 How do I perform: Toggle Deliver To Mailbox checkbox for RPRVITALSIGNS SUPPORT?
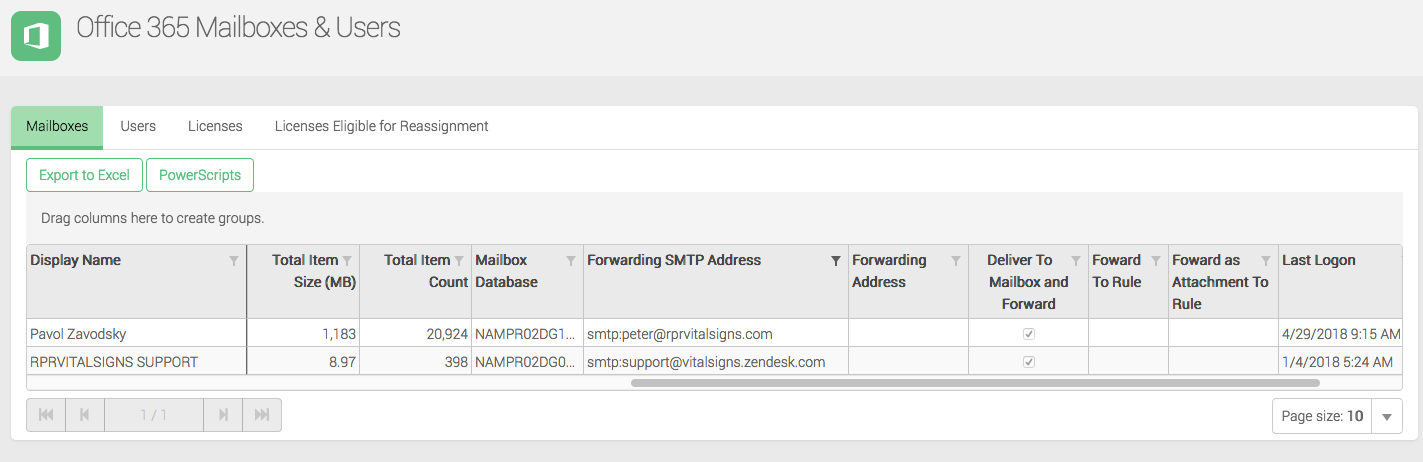pyautogui.click(x=1029, y=362)
